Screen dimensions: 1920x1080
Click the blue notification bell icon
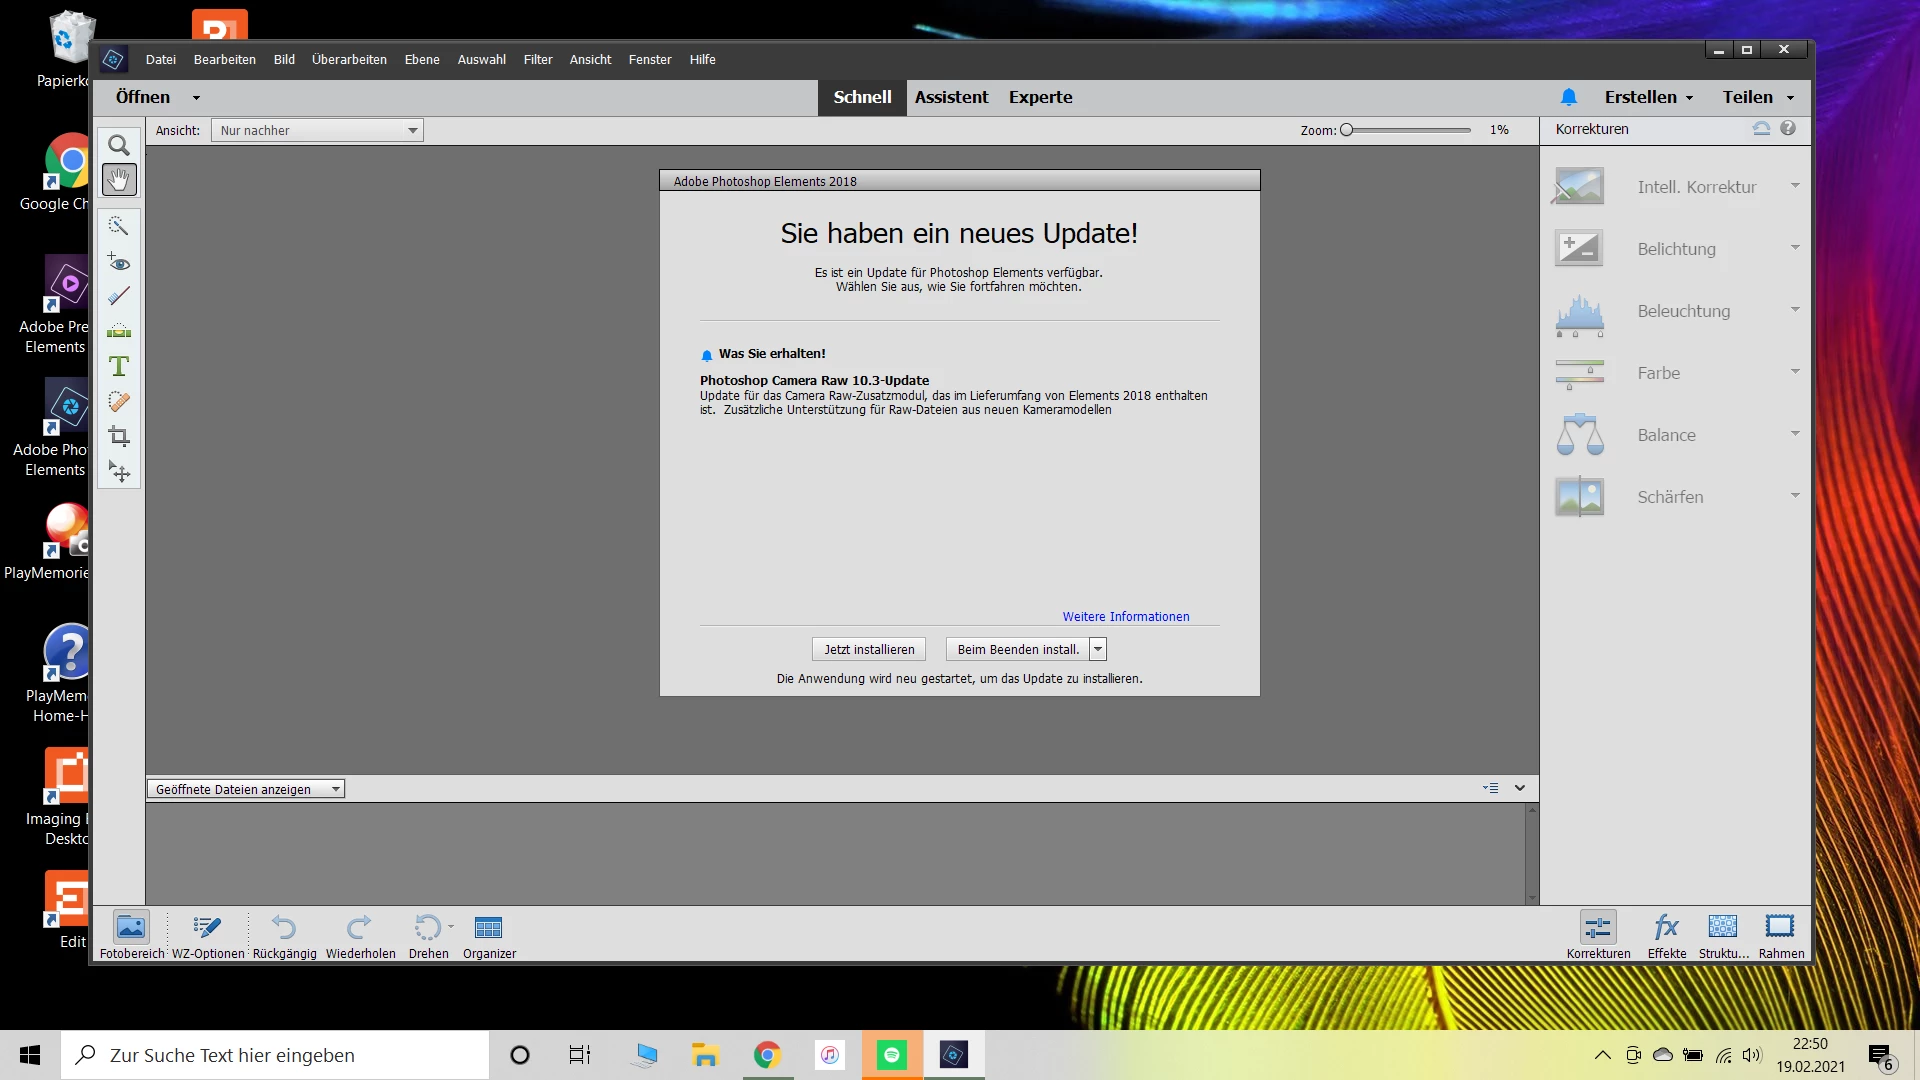coord(1568,97)
